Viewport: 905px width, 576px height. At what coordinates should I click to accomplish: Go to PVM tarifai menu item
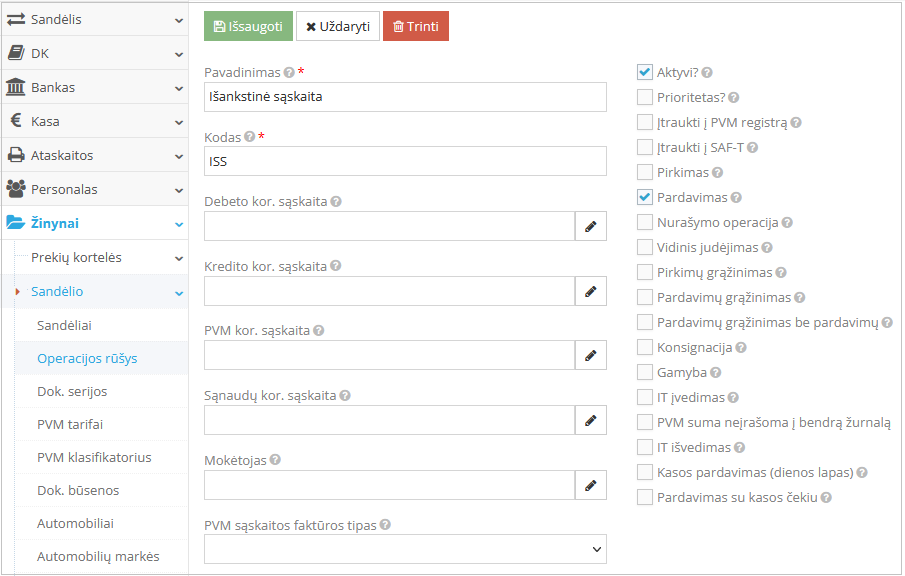70,424
